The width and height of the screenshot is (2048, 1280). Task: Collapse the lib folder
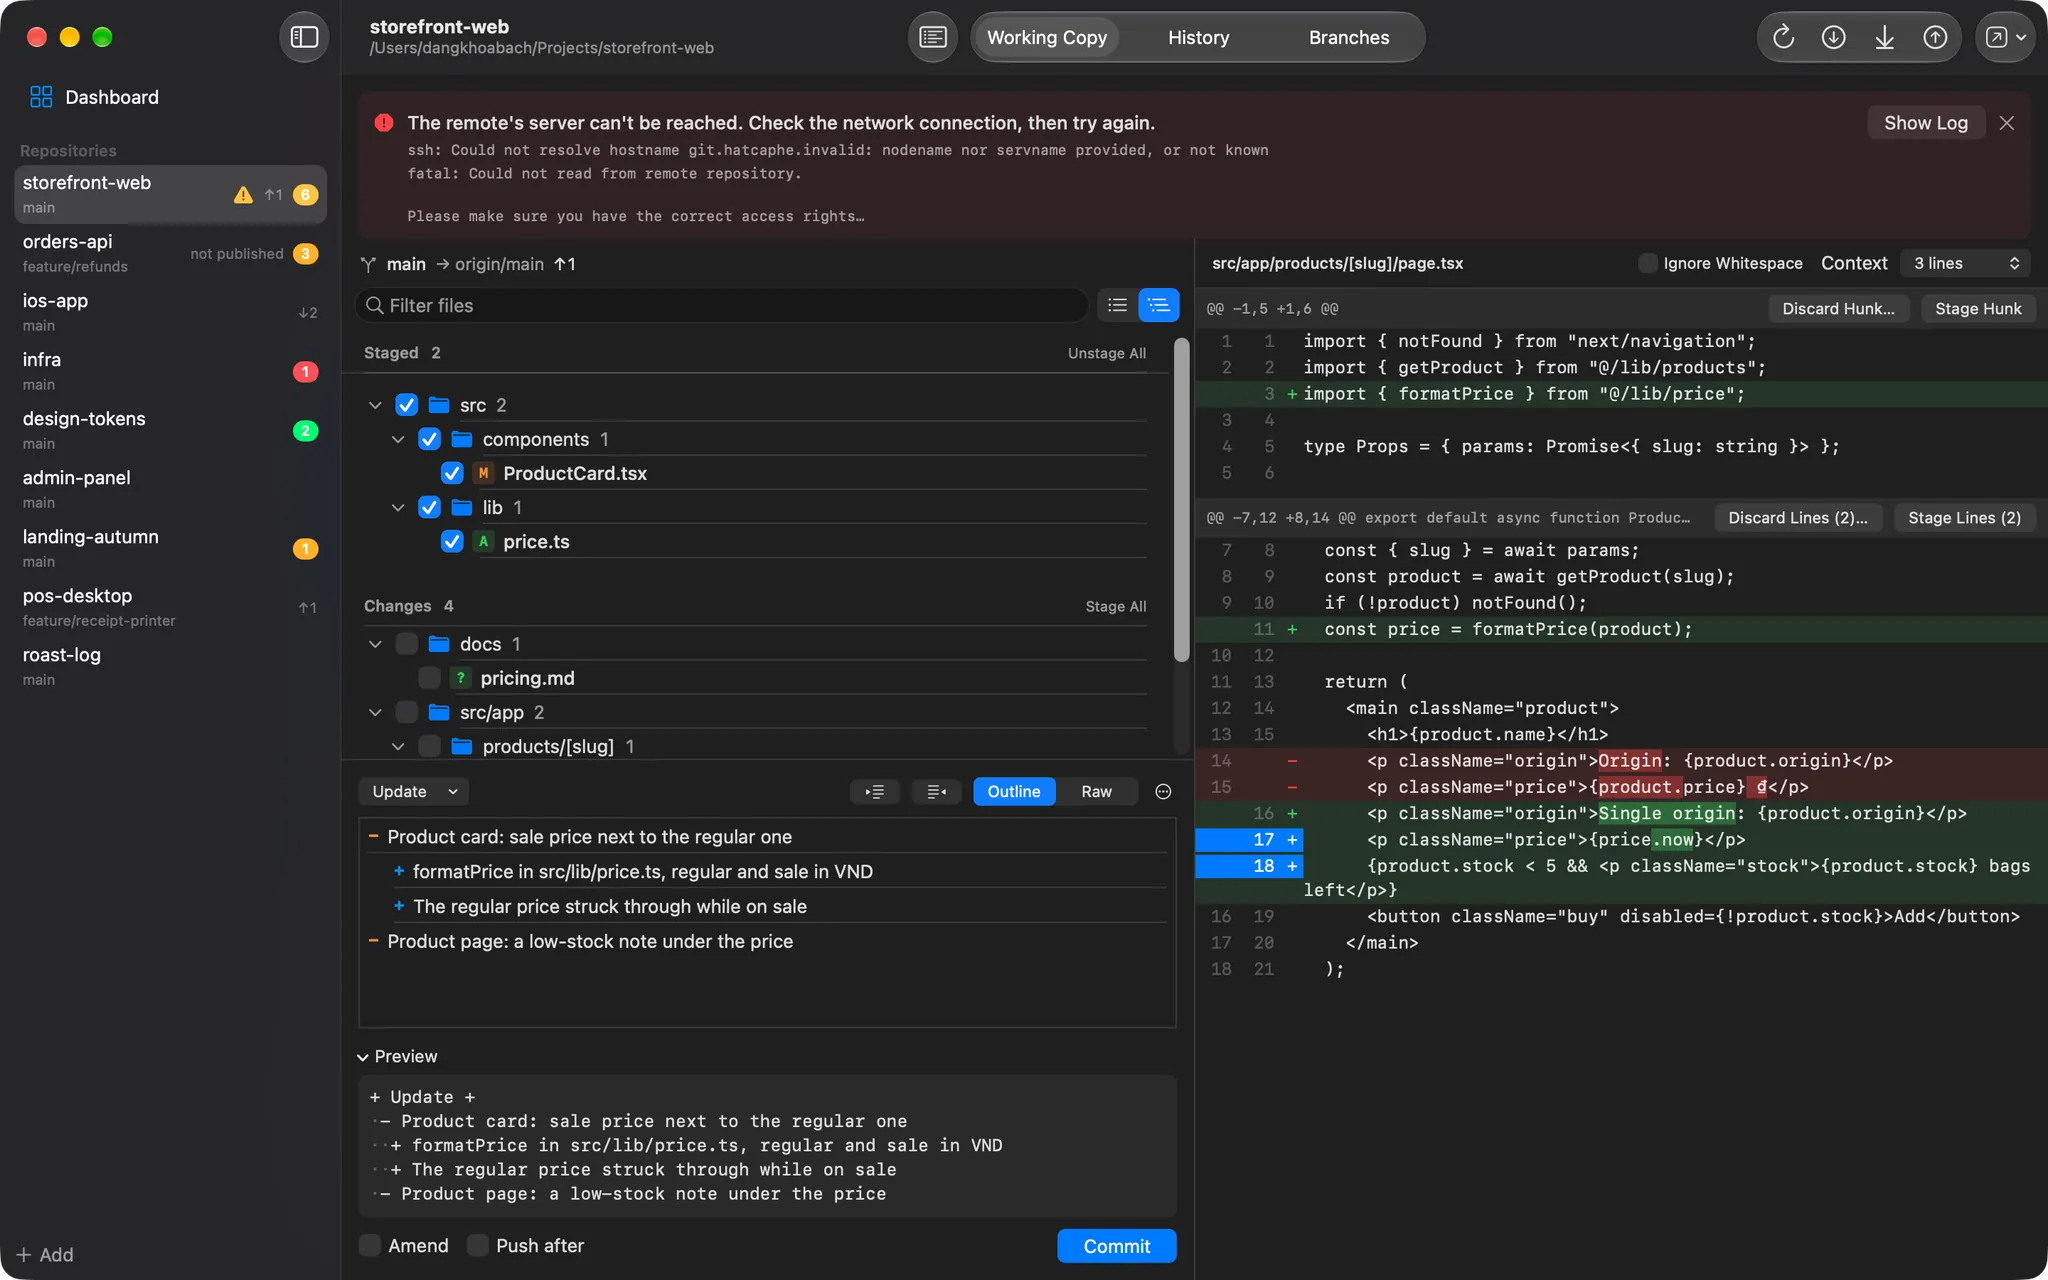click(398, 507)
